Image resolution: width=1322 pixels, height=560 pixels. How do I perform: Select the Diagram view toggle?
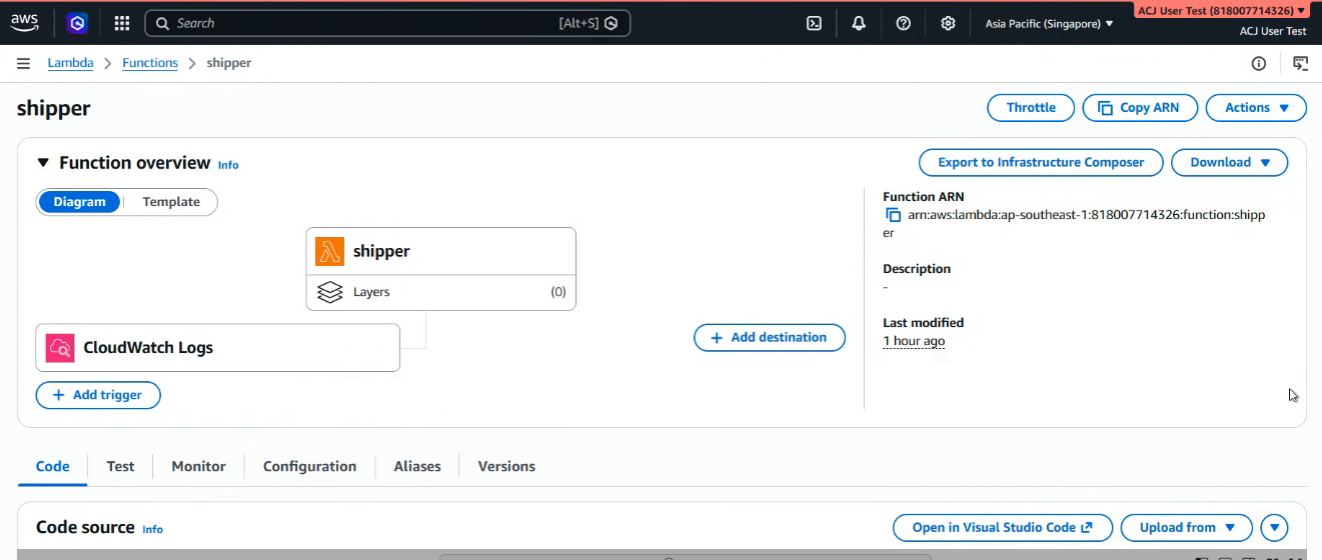coord(79,202)
